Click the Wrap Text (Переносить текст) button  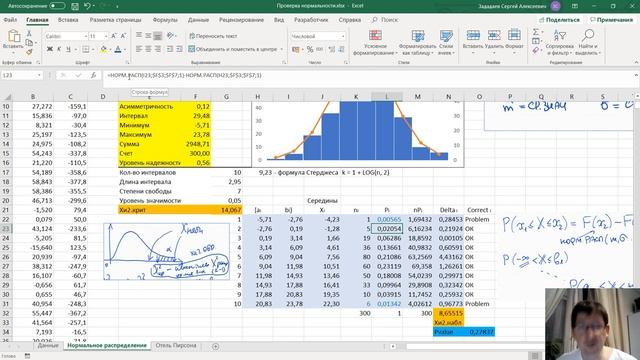pos(213,36)
